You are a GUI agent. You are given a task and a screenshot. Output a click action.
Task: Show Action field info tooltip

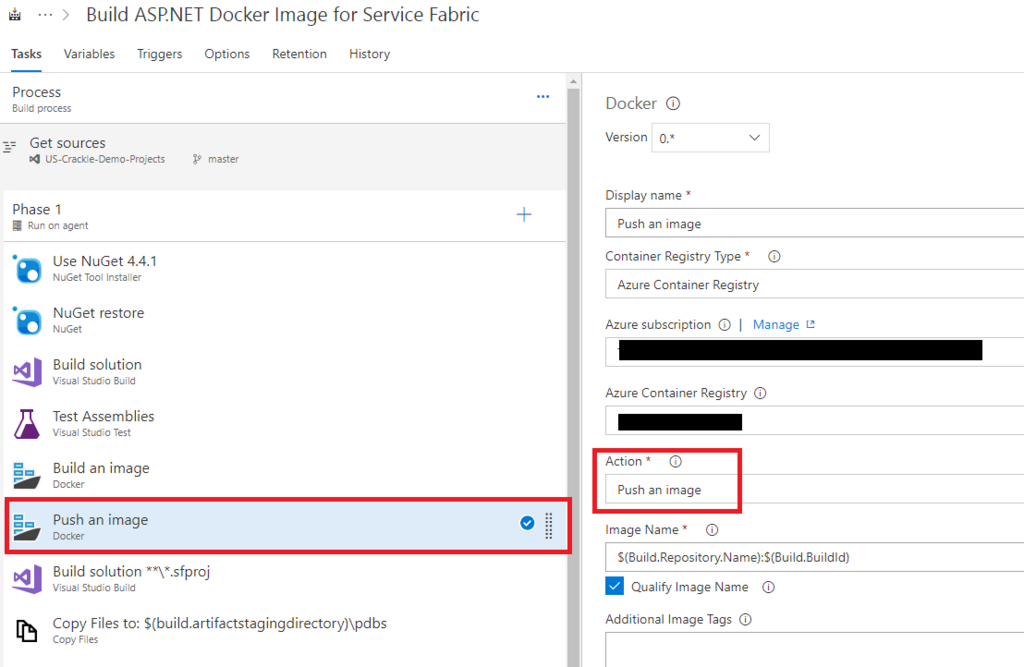pyautogui.click(x=675, y=462)
